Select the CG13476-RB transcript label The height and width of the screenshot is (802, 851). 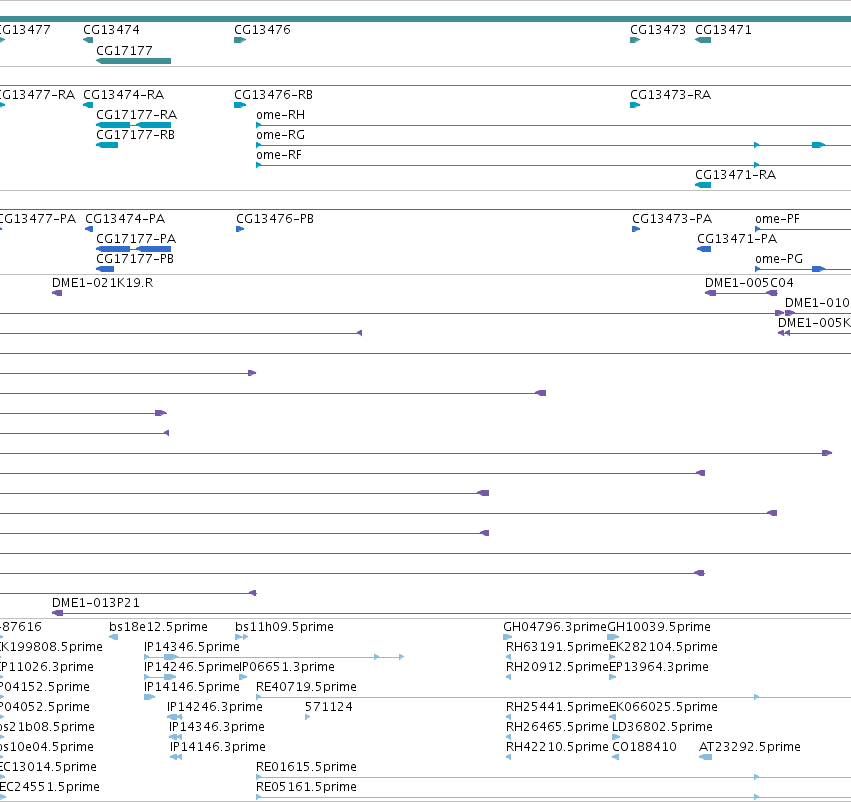(274, 95)
